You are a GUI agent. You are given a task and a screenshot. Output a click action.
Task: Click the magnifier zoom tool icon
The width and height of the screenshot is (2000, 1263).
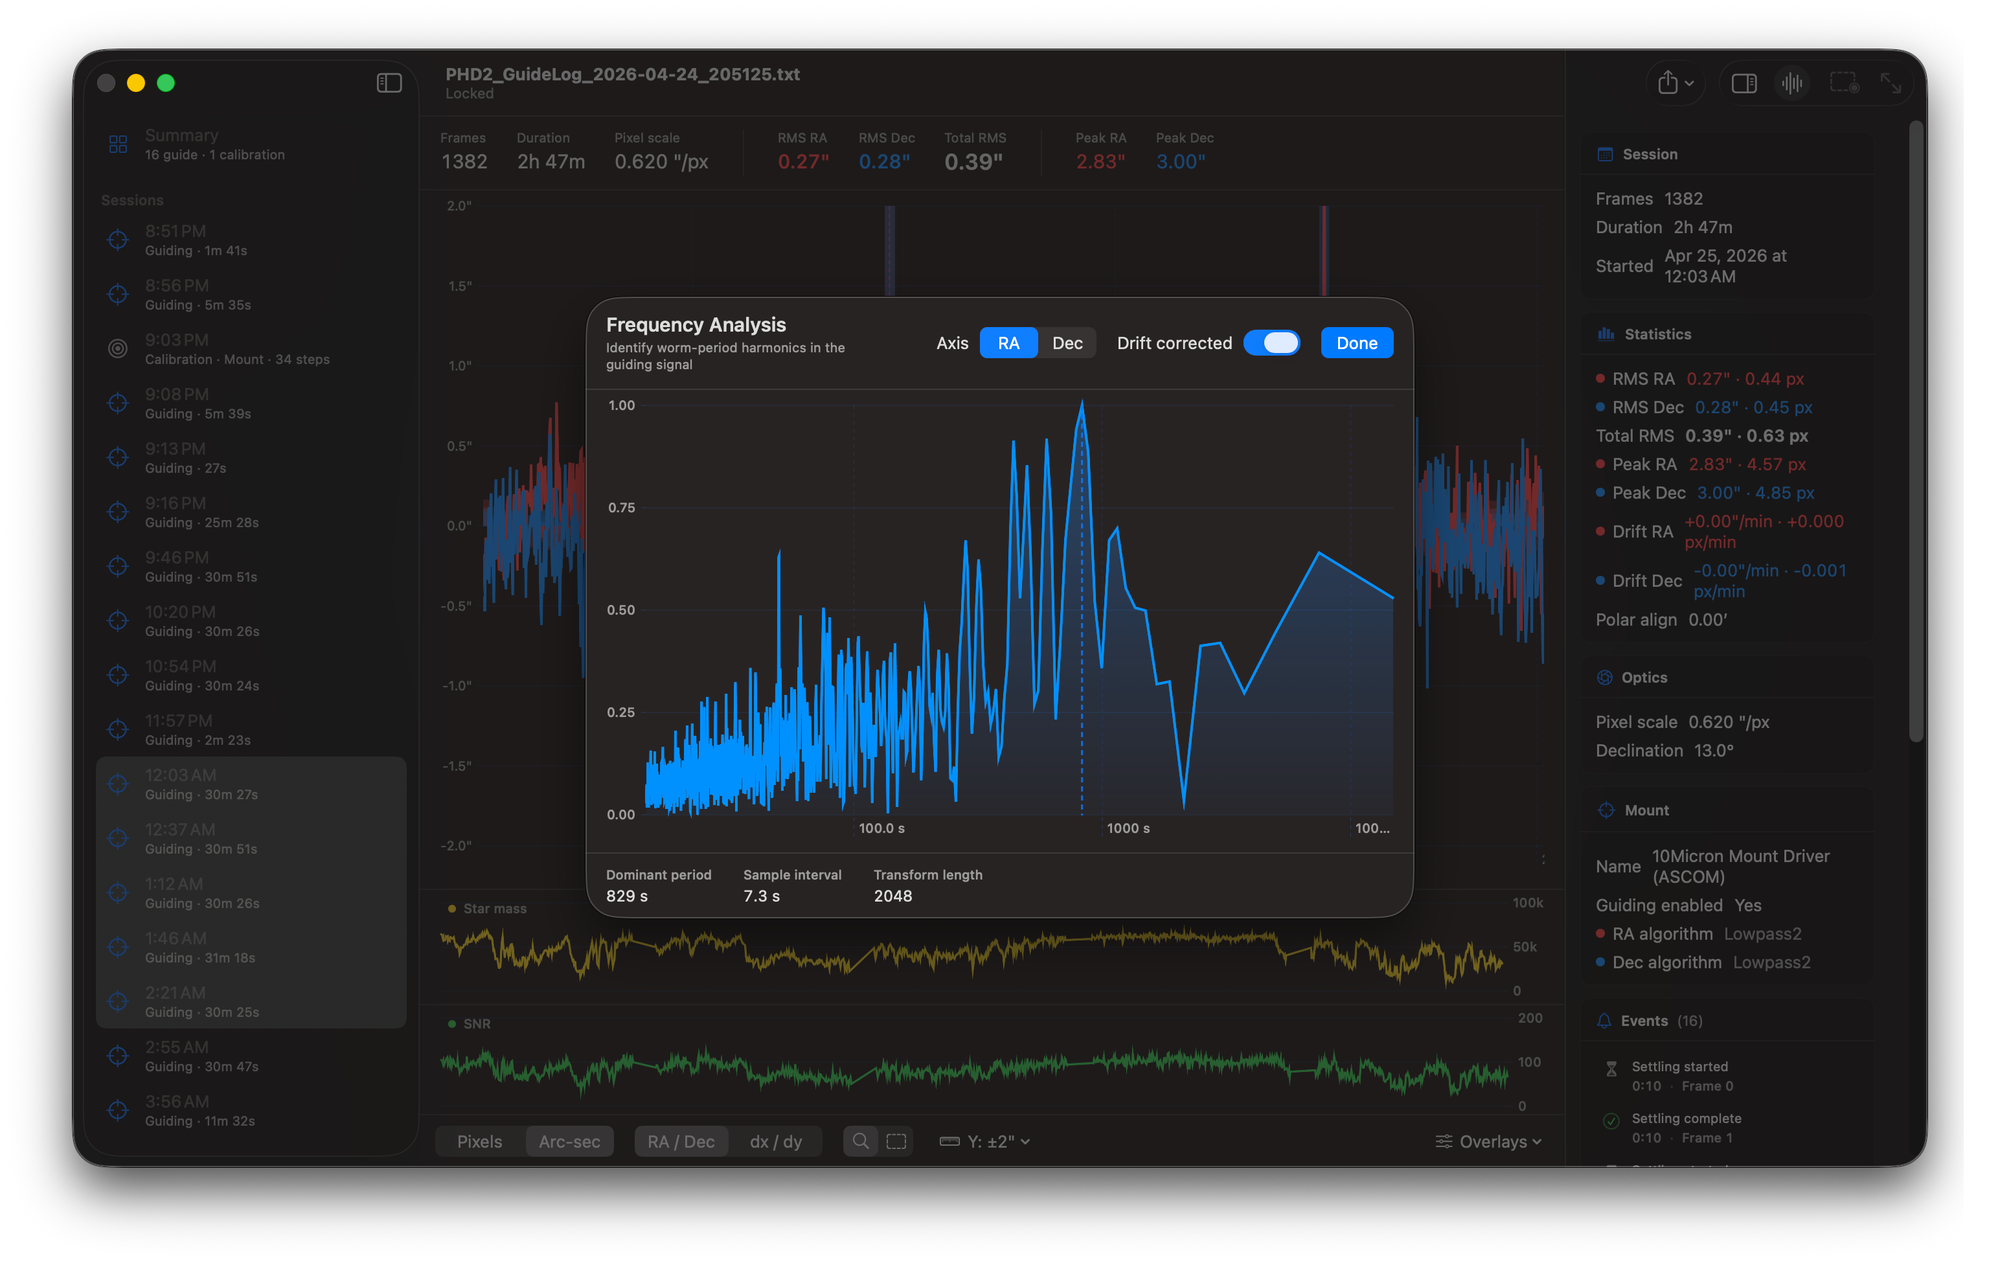(x=860, y=1141)
